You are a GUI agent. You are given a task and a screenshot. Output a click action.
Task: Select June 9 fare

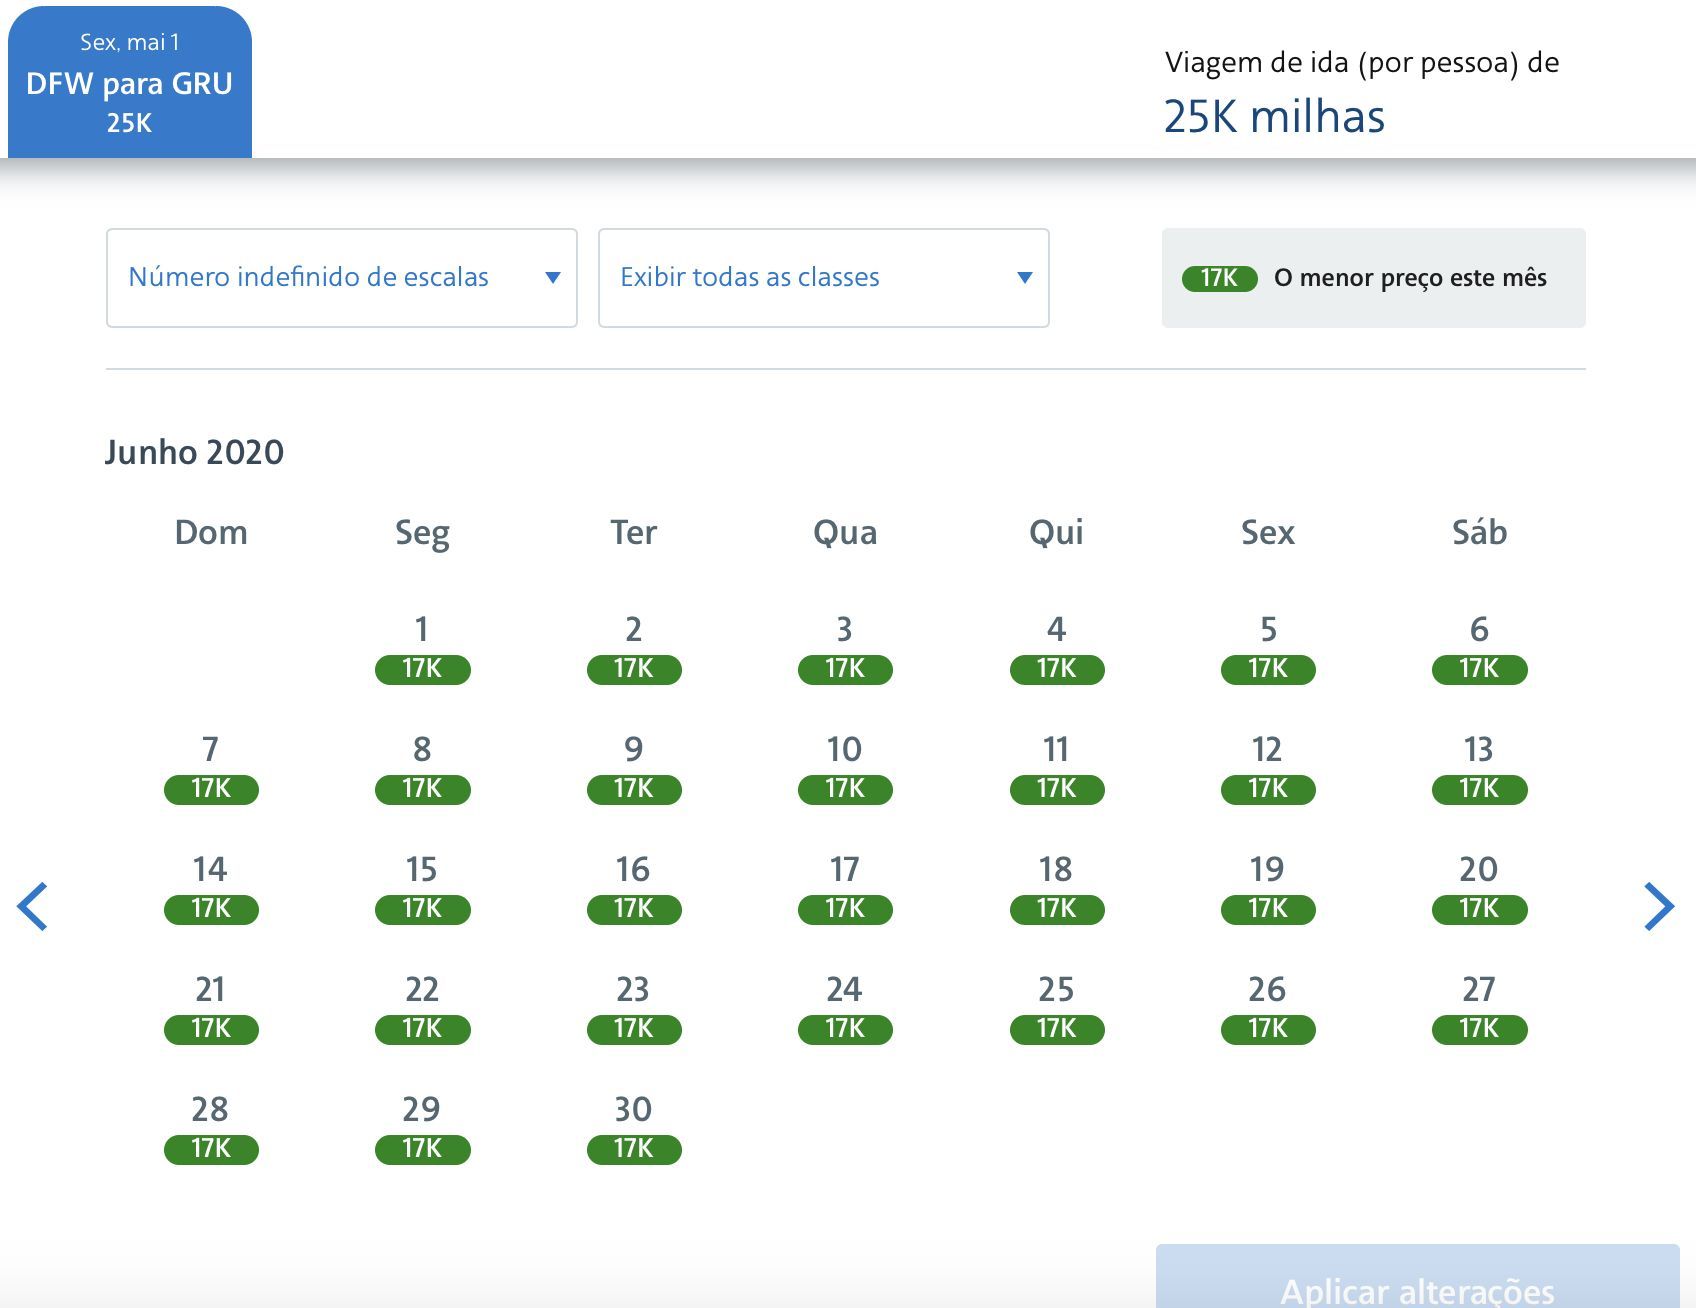point(634,768)
